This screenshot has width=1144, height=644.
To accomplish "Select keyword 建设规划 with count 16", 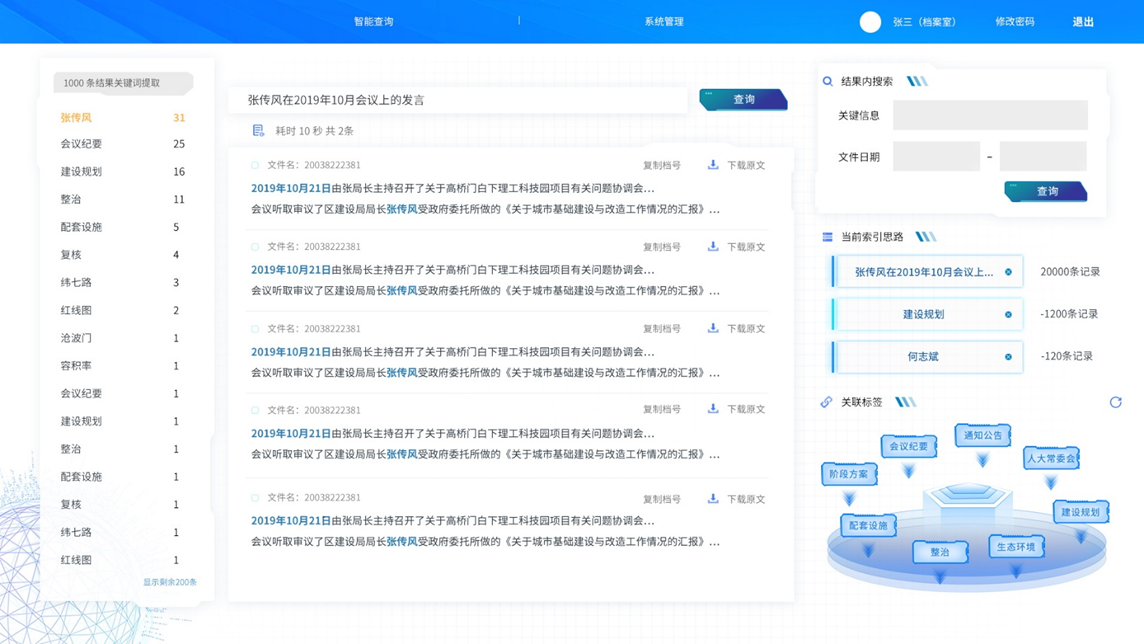I will coord(123,171).
